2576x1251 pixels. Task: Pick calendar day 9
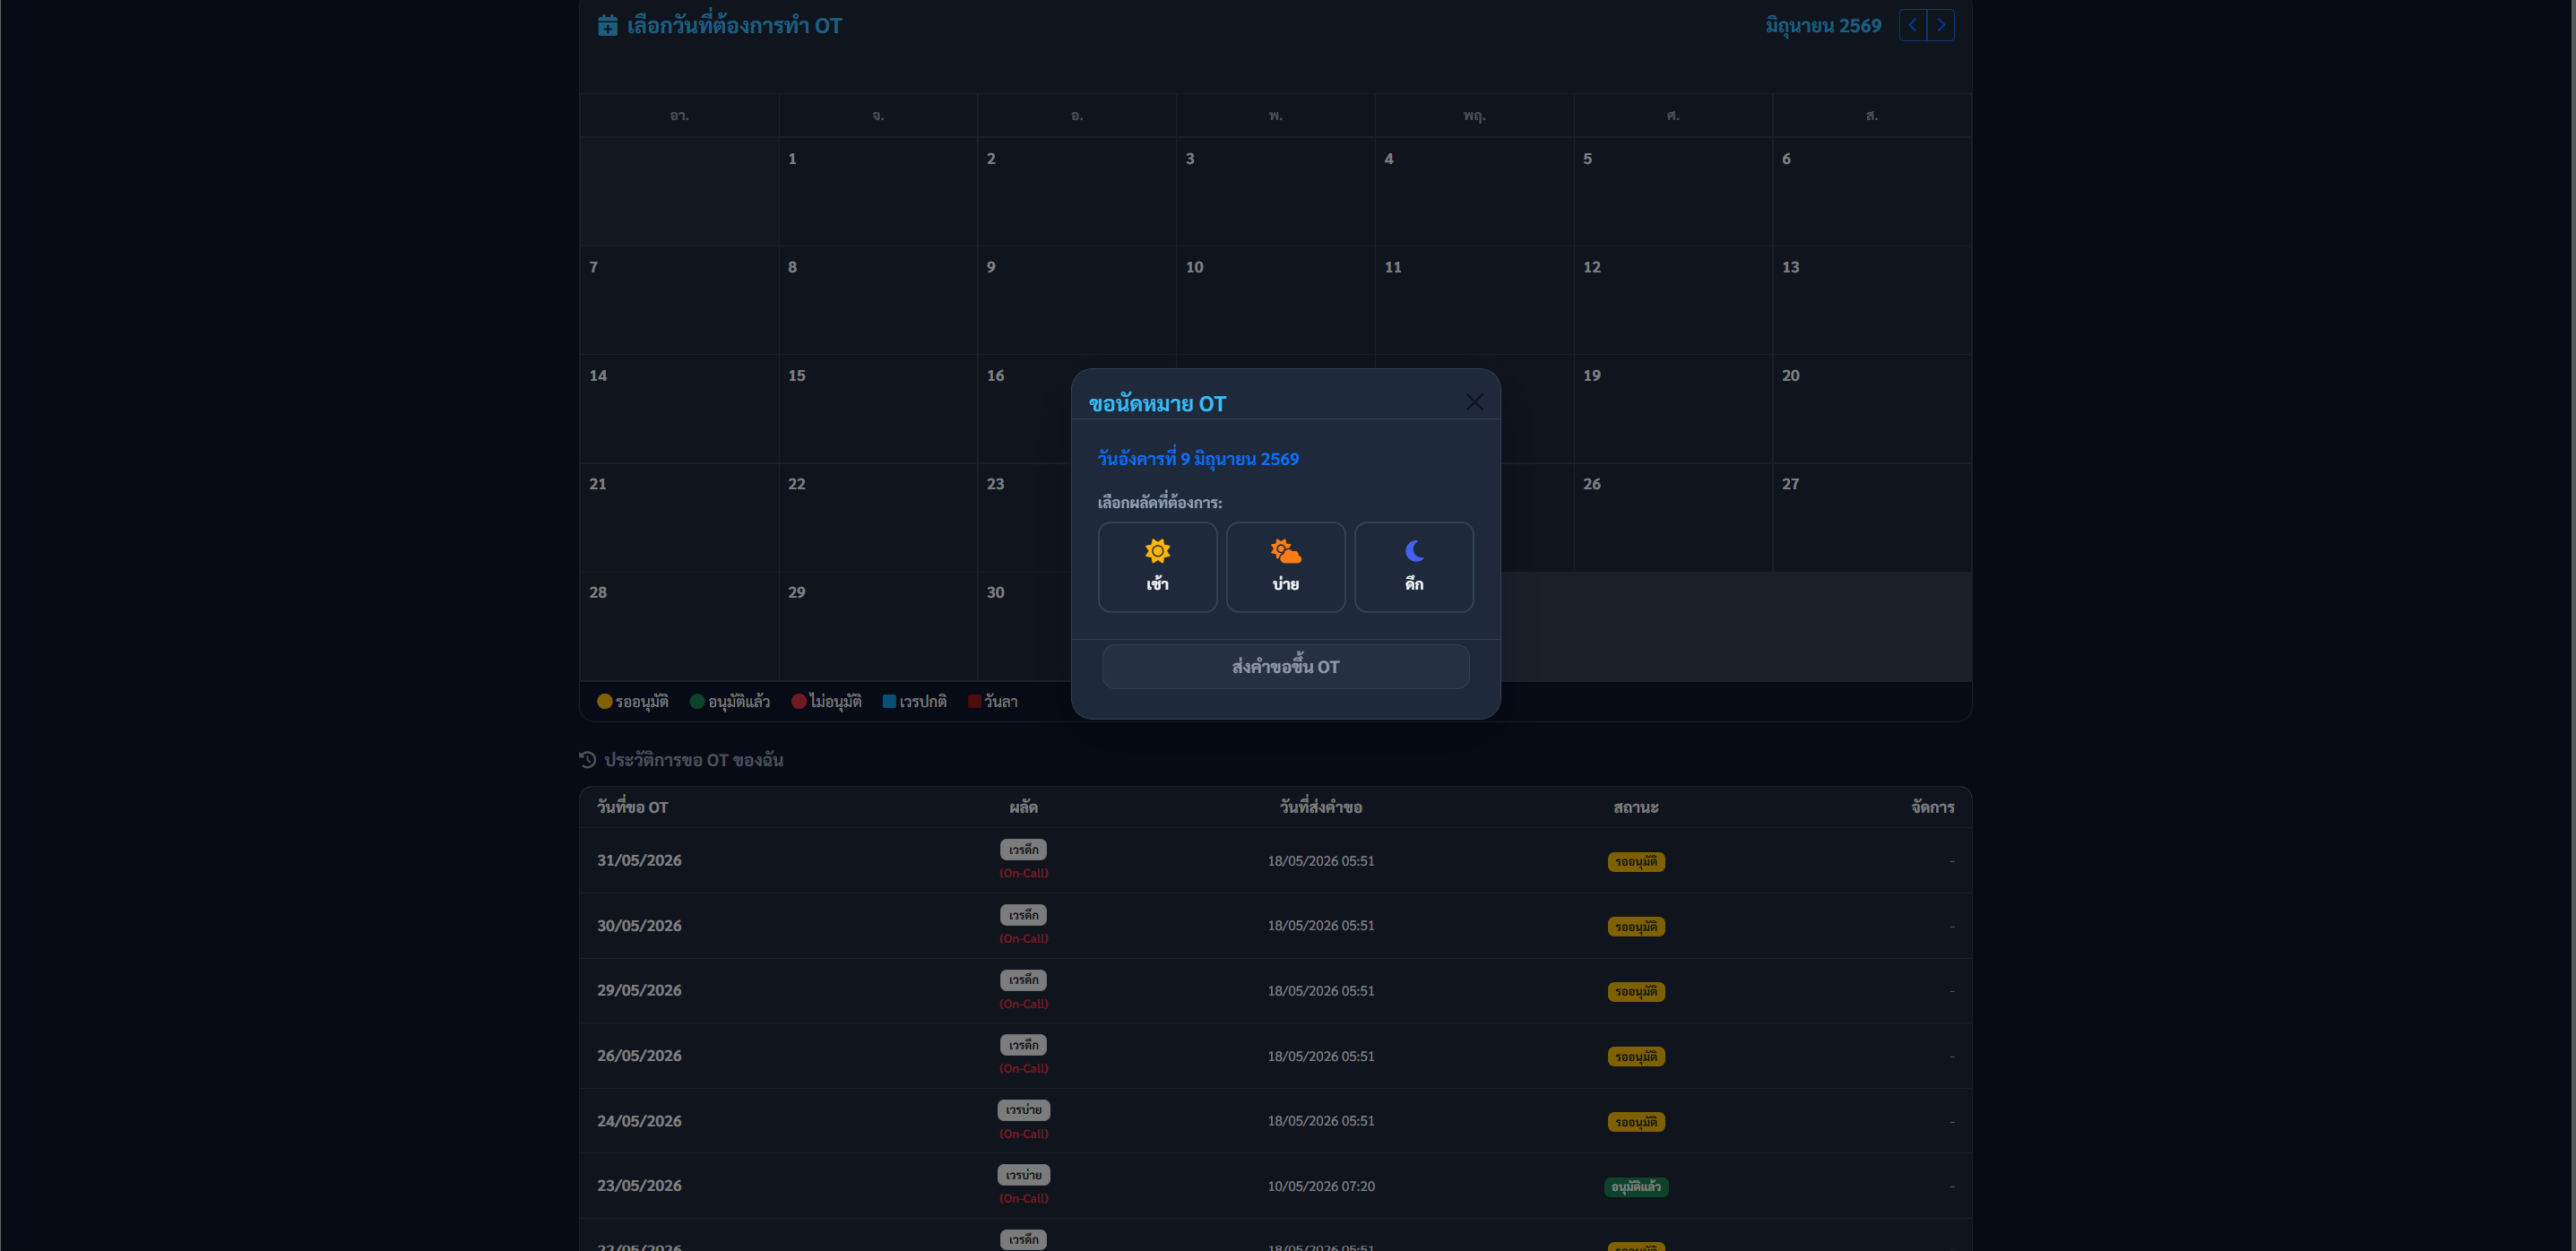1076,300
